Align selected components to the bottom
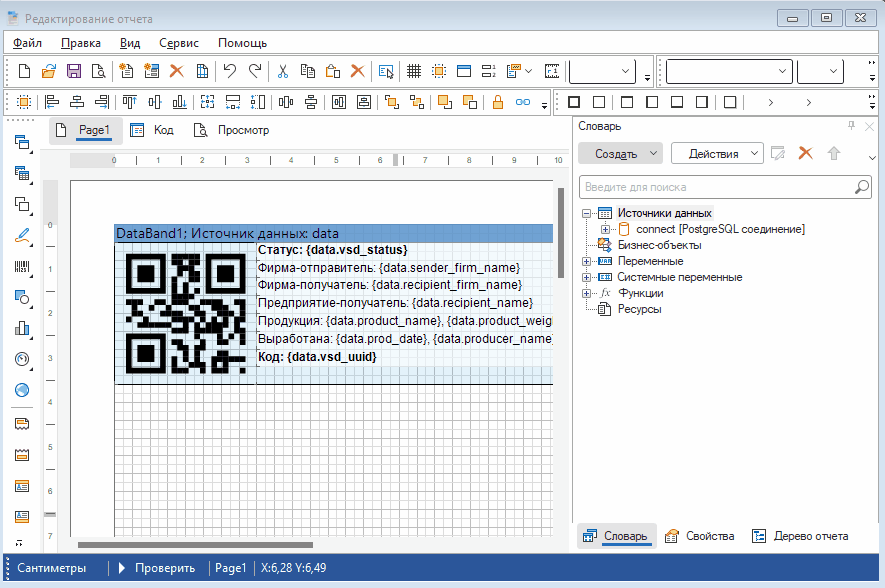 tap(179, 102)
